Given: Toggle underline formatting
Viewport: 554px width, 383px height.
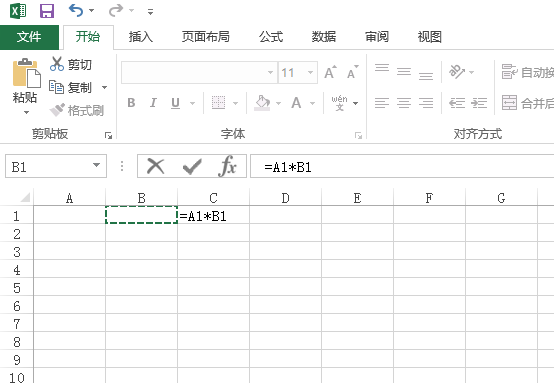Looking at the screenshot, I should click(x=176, y=103).
